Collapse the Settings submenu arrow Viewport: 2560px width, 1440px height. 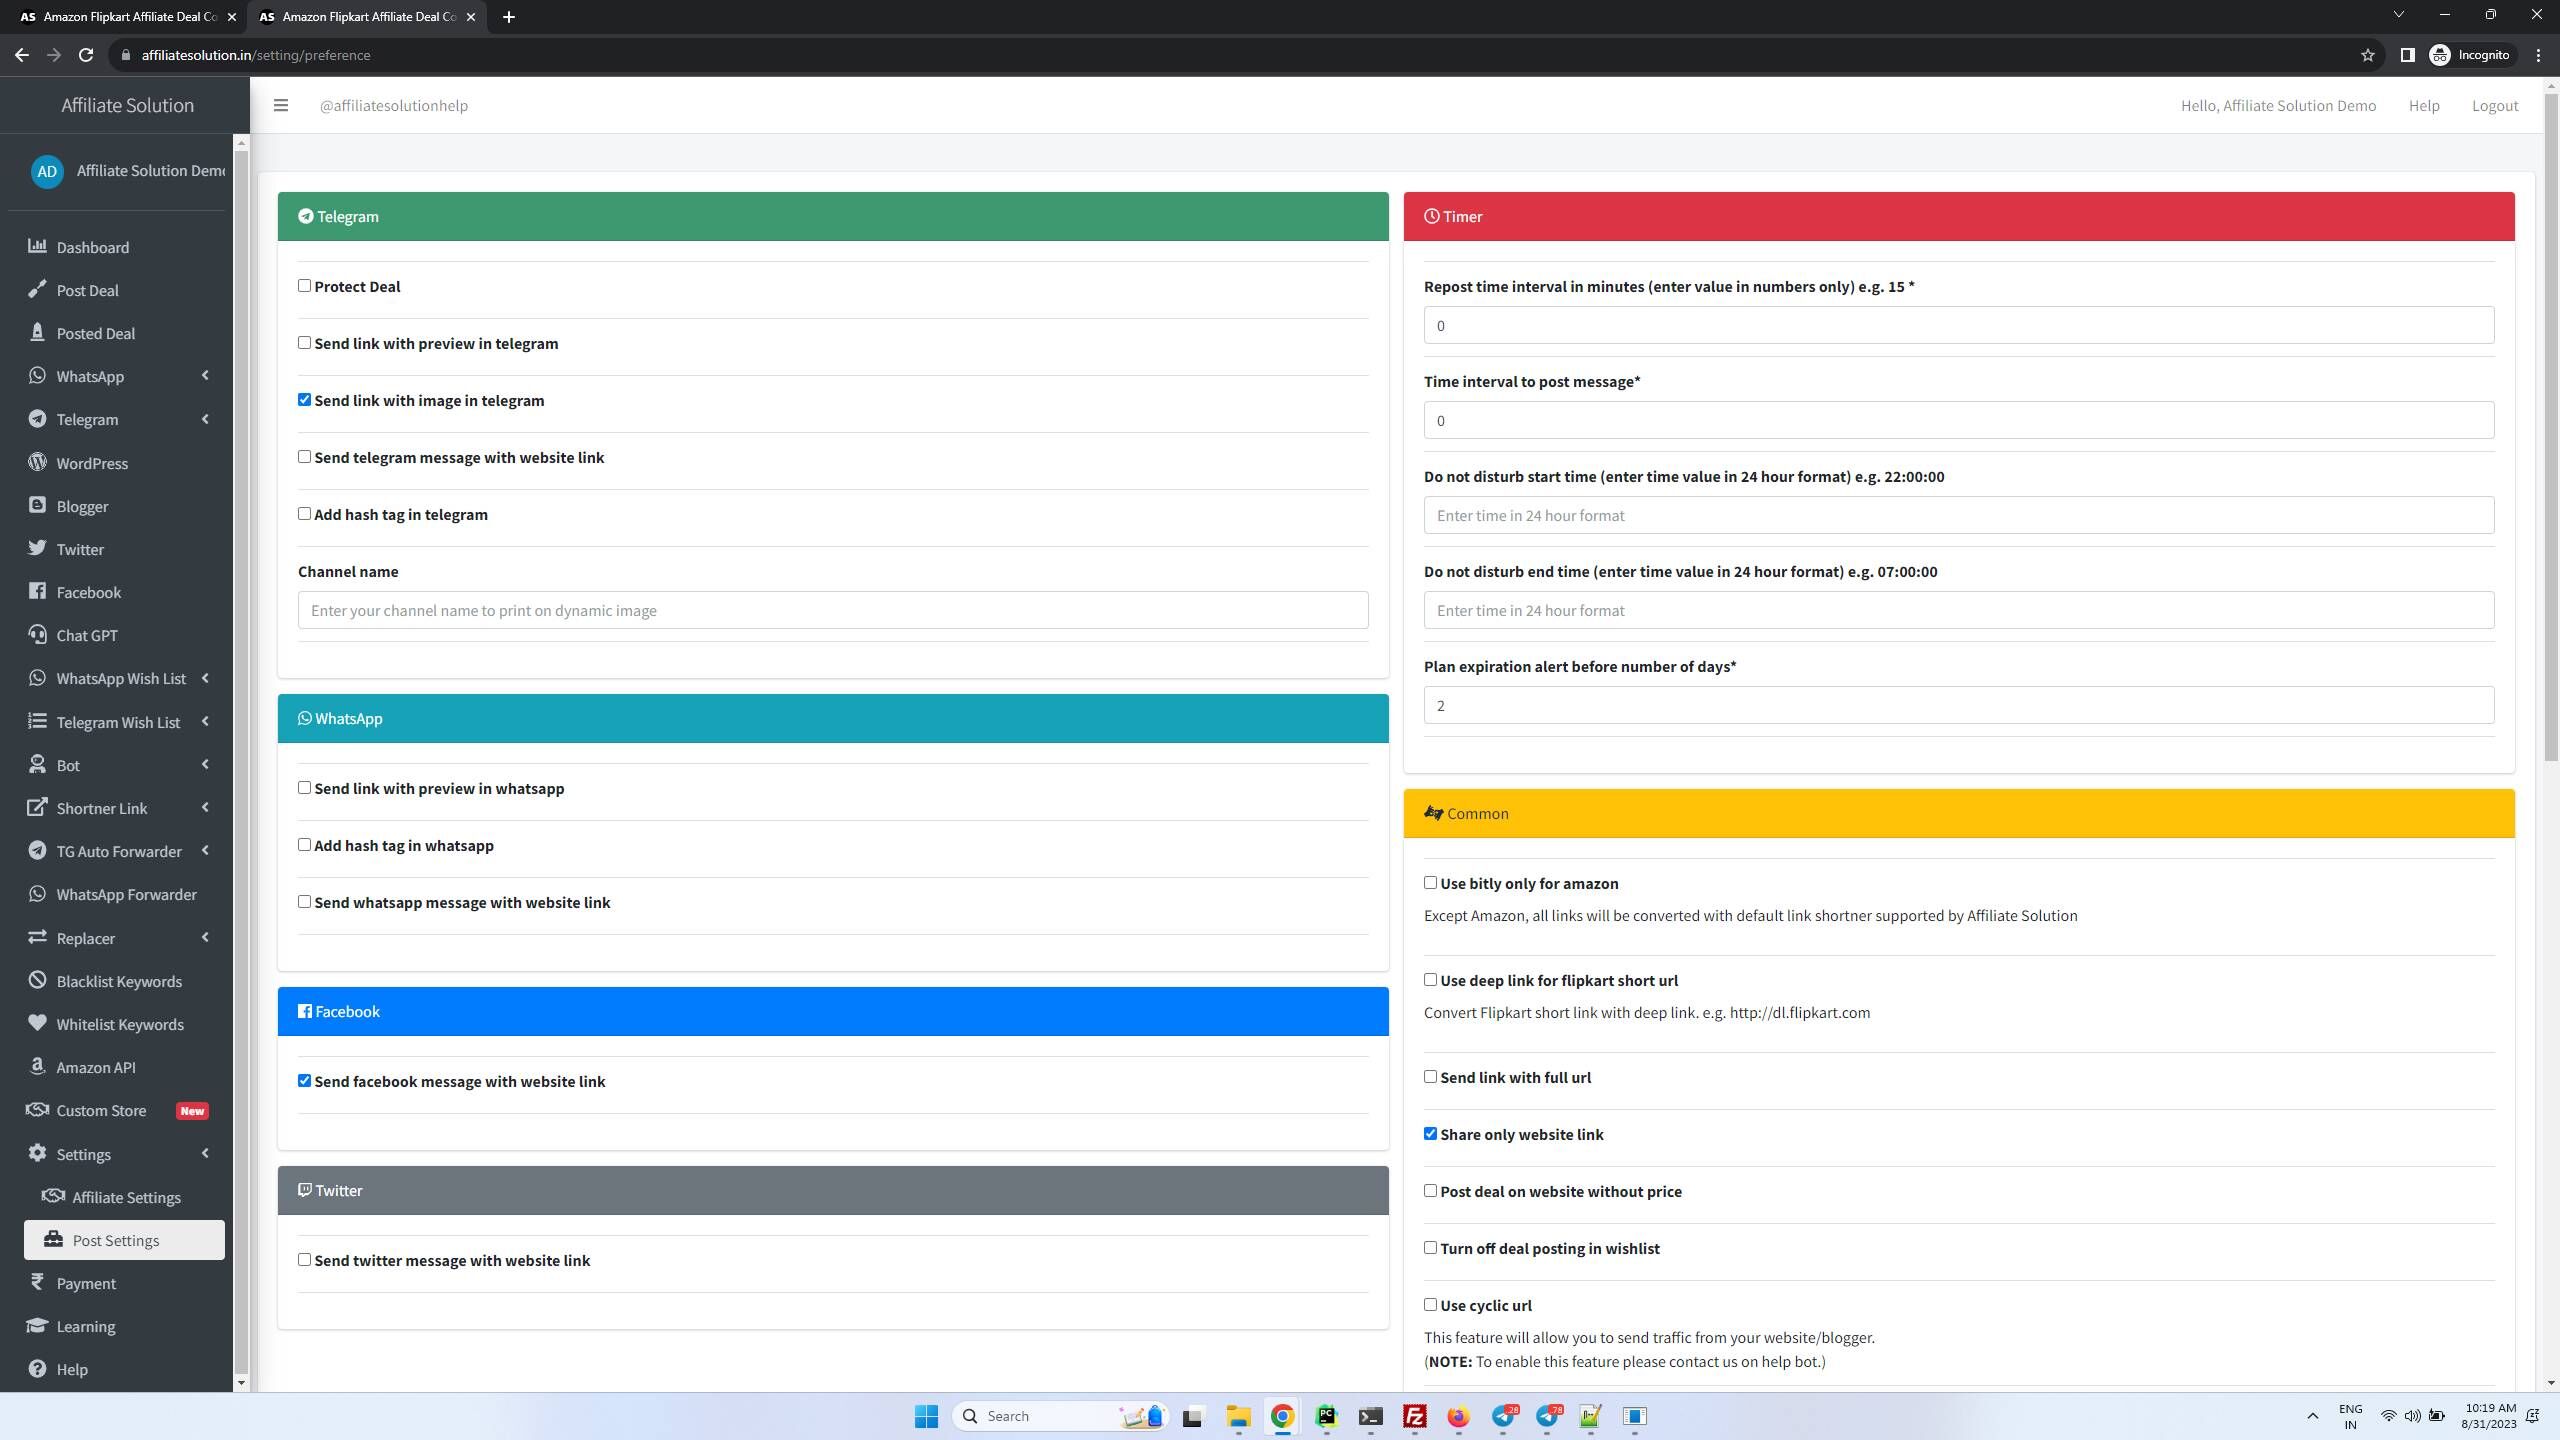pos(205,1153)
